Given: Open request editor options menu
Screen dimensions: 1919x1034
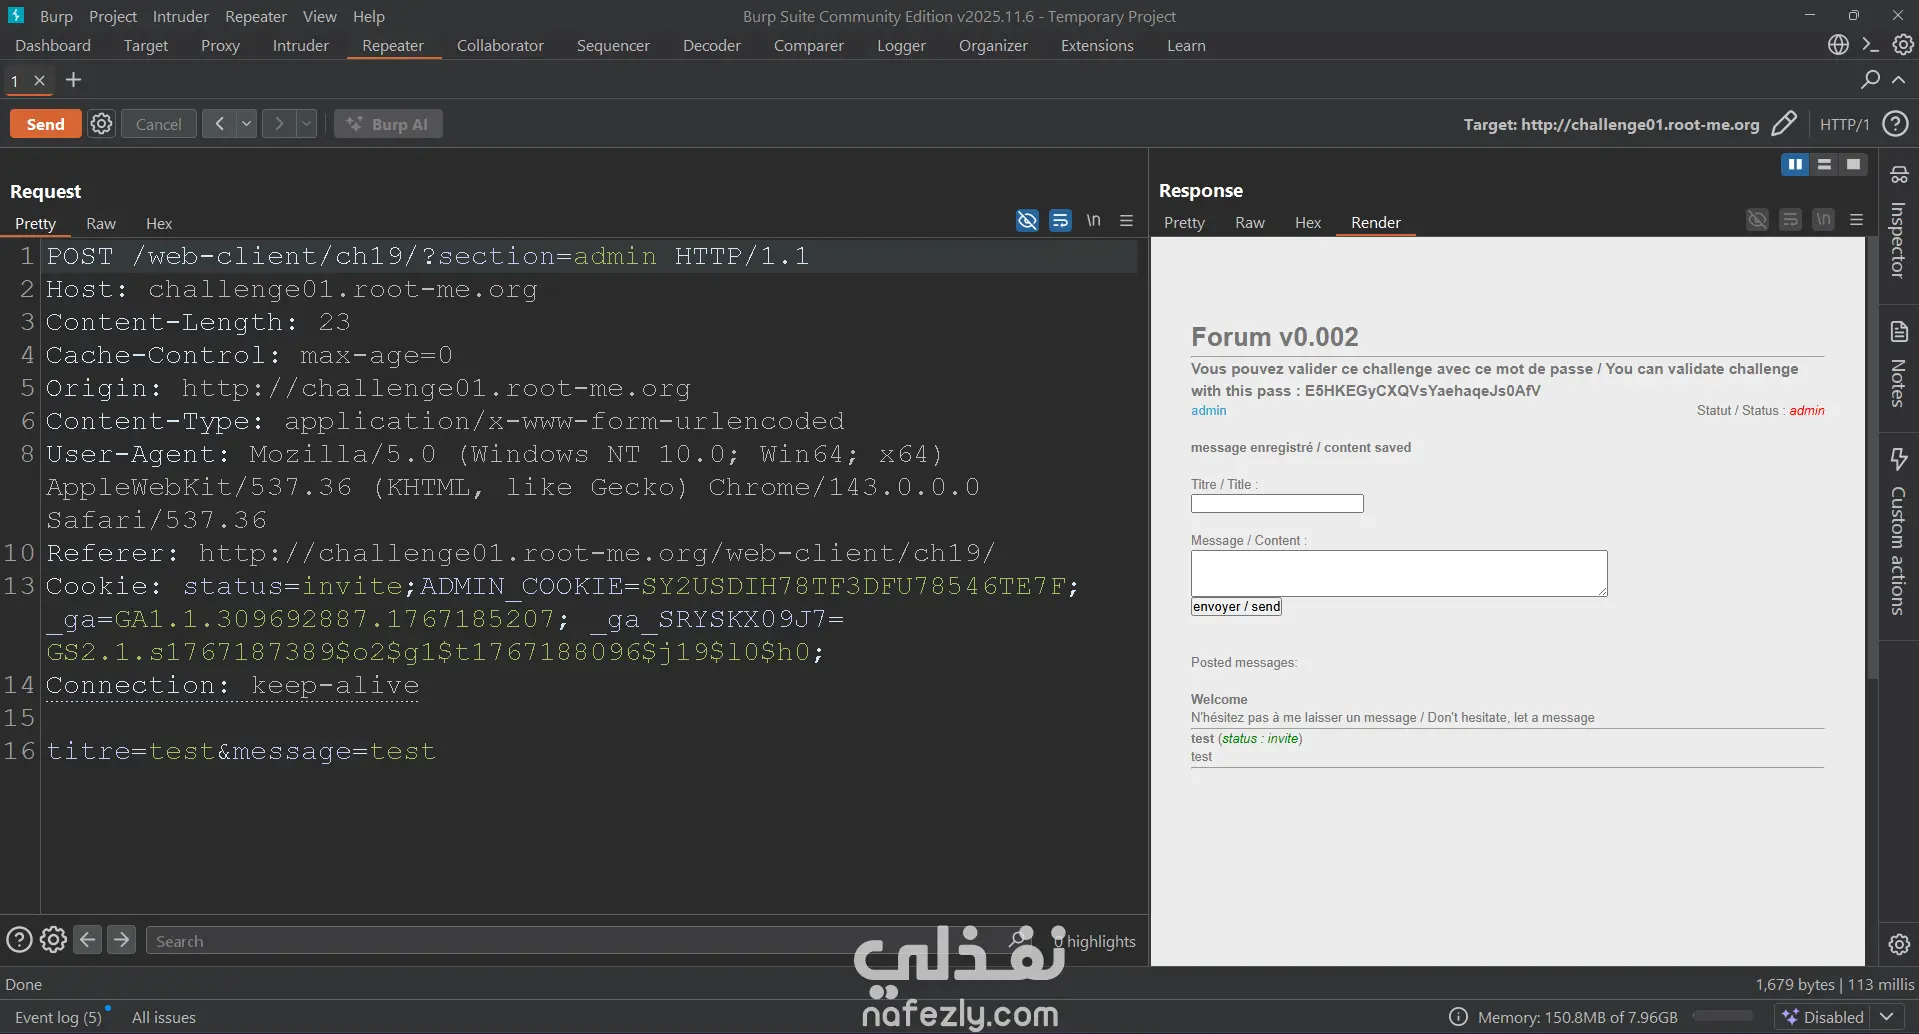Looking at the screenshot, I should coord(1126,220).
